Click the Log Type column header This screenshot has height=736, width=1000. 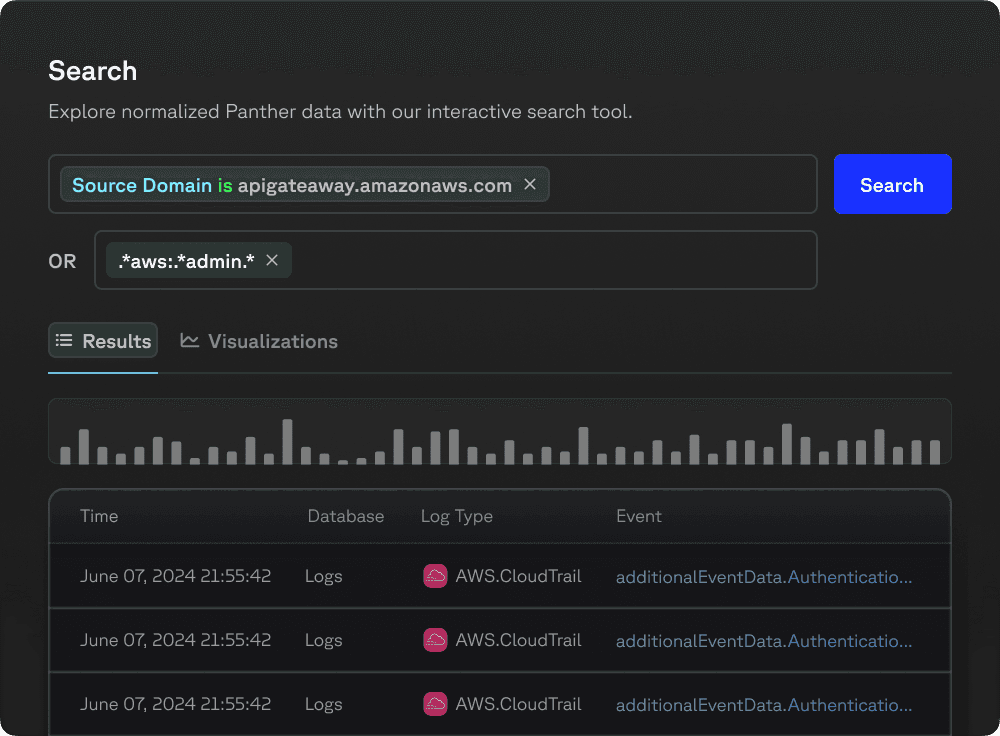457,516
